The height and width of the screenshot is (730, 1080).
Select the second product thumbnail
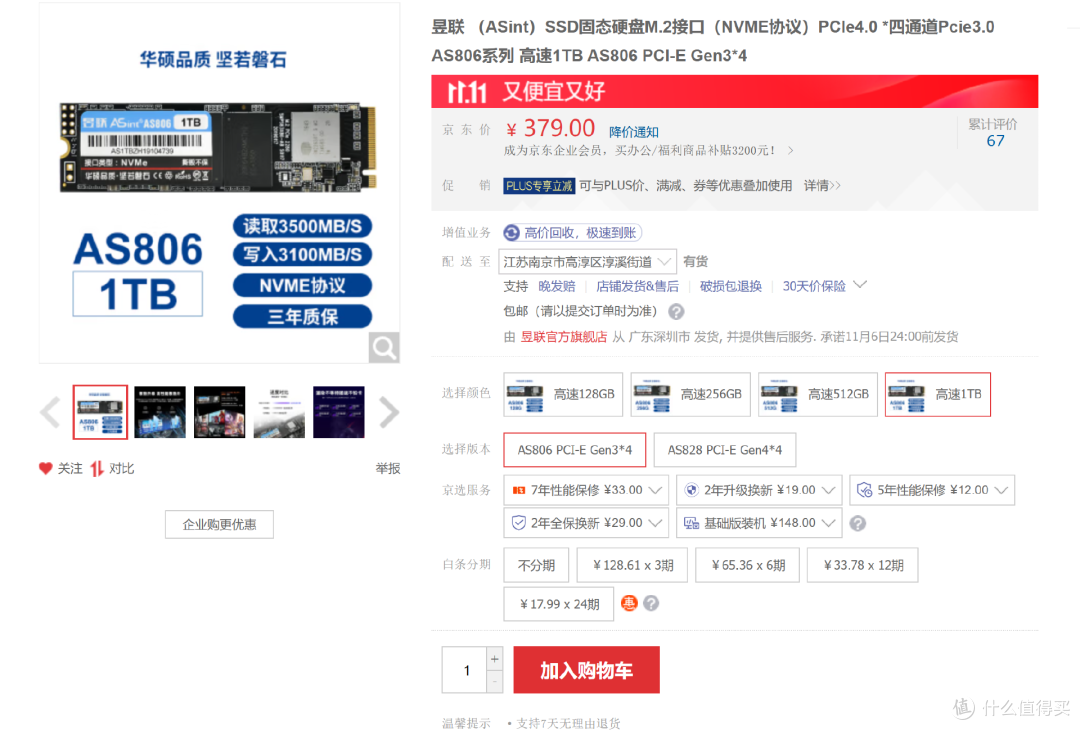(160, 412)
